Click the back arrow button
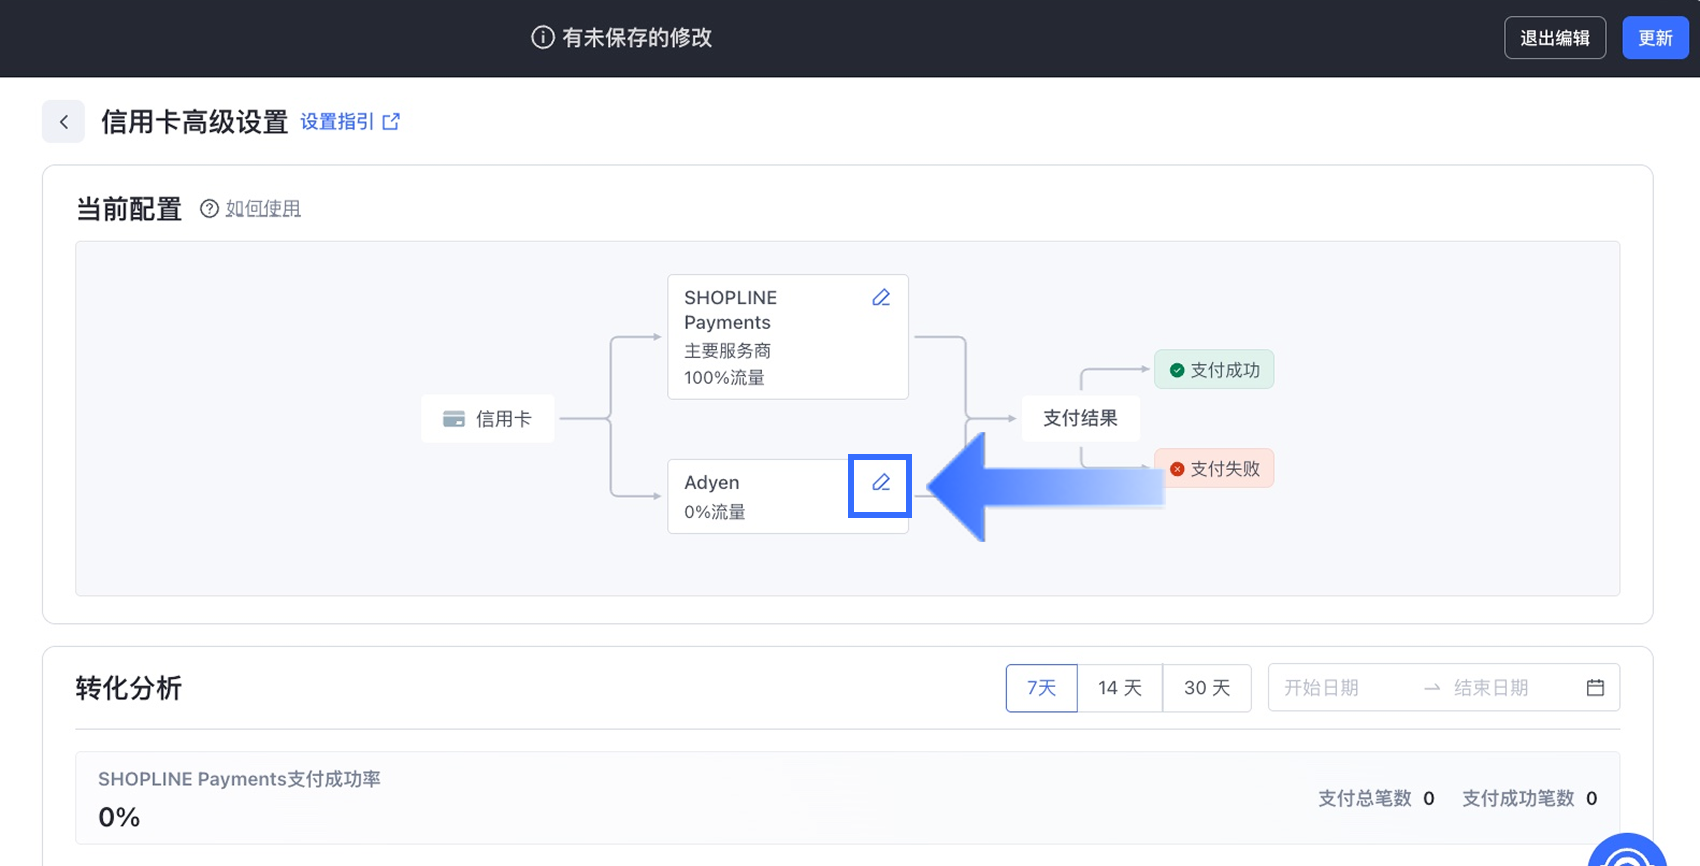1700x866 pixels. tap(63, 122)
